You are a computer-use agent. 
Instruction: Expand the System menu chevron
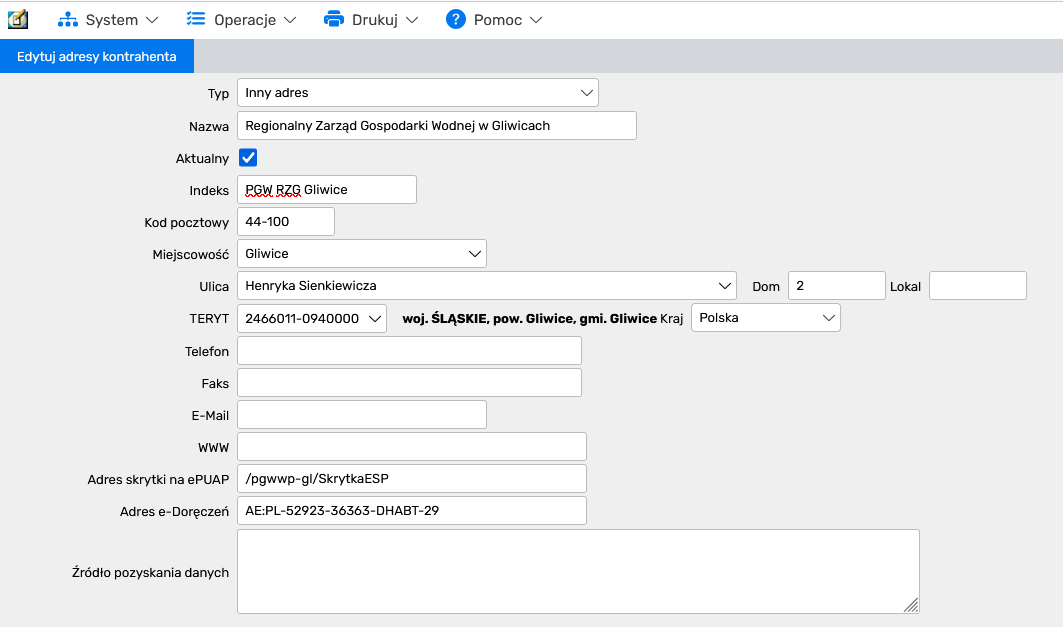[153, 20]
